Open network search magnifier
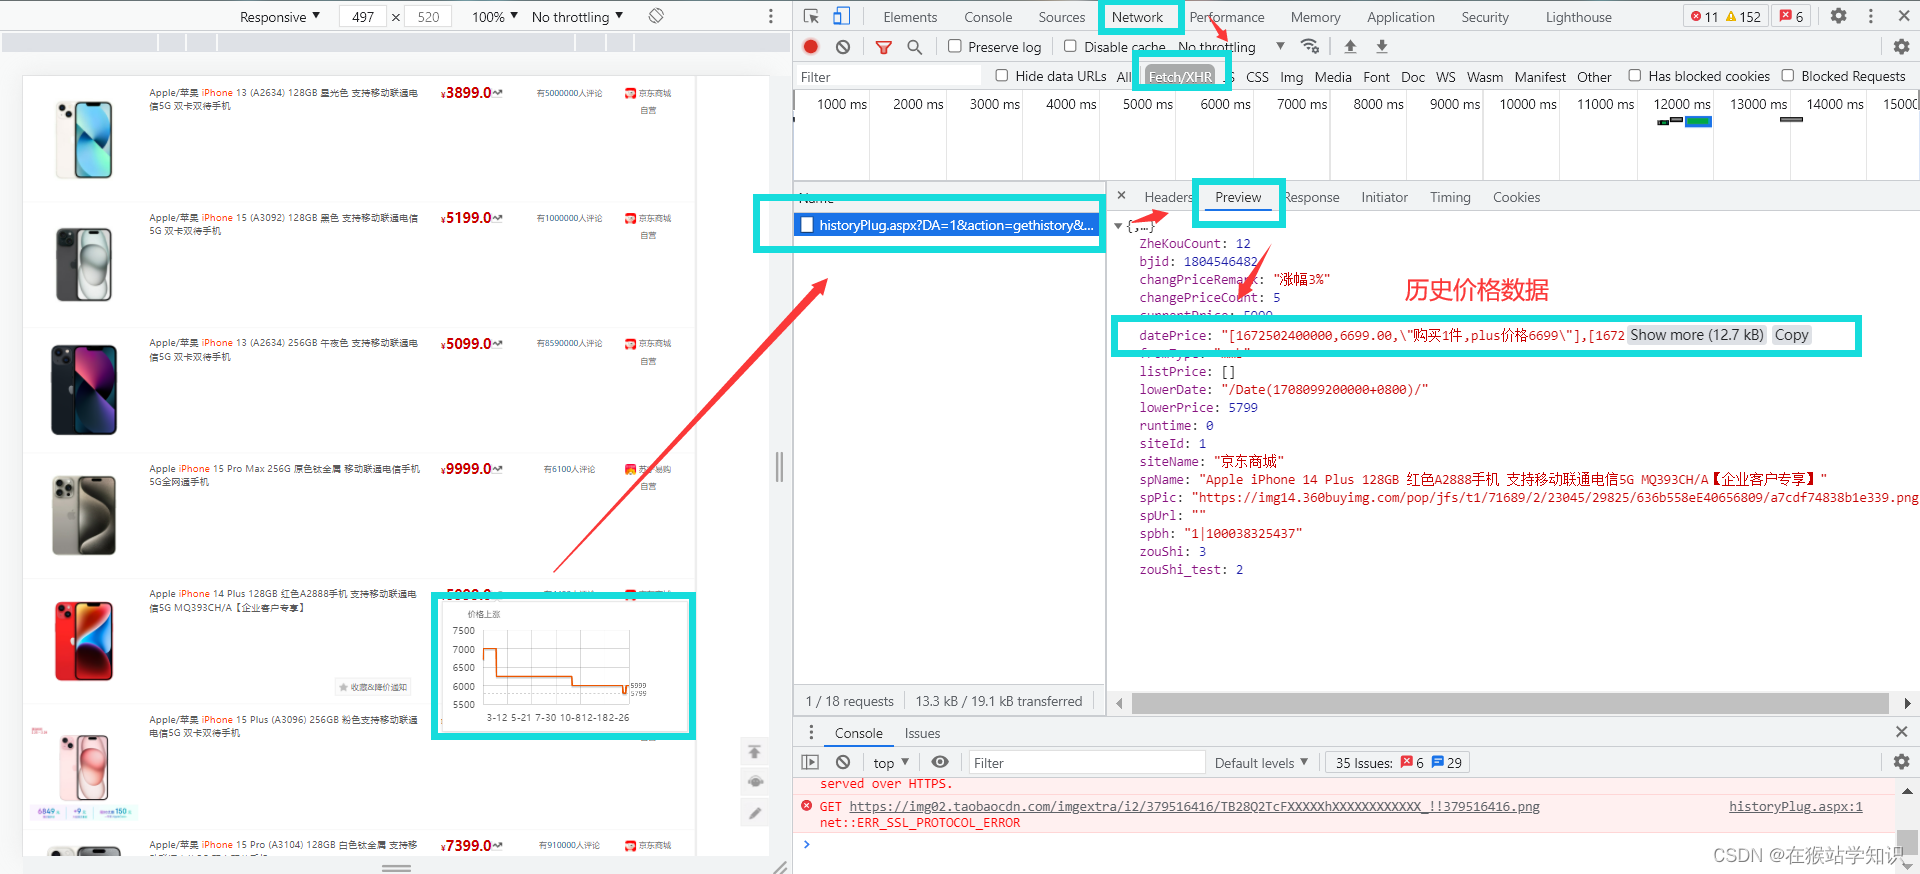 (x=914, y=47)
